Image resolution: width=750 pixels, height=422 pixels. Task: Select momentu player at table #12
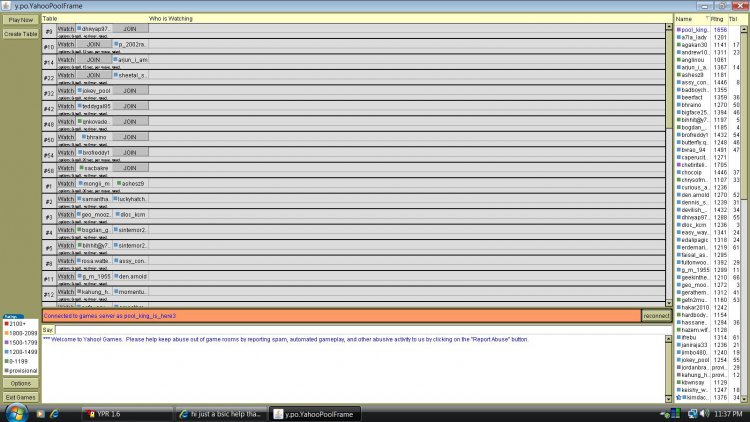tap(130, 292)
